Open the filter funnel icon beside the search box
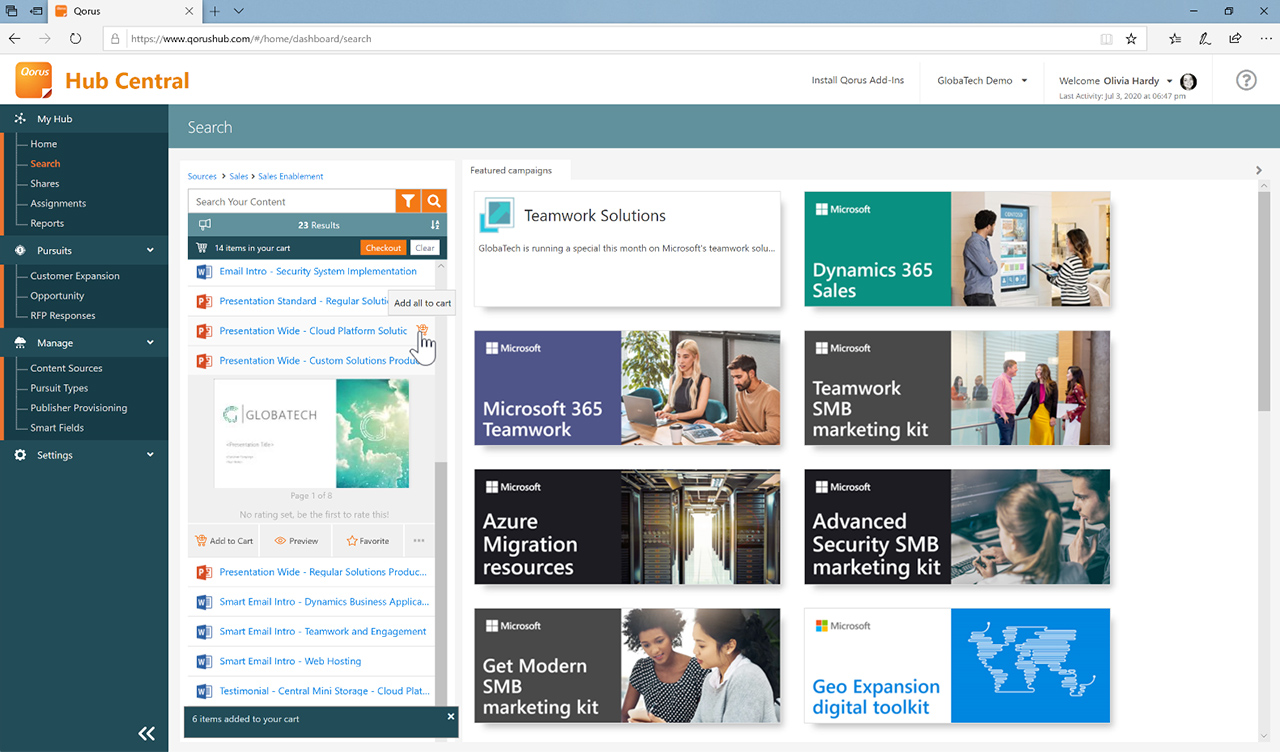 408,201
